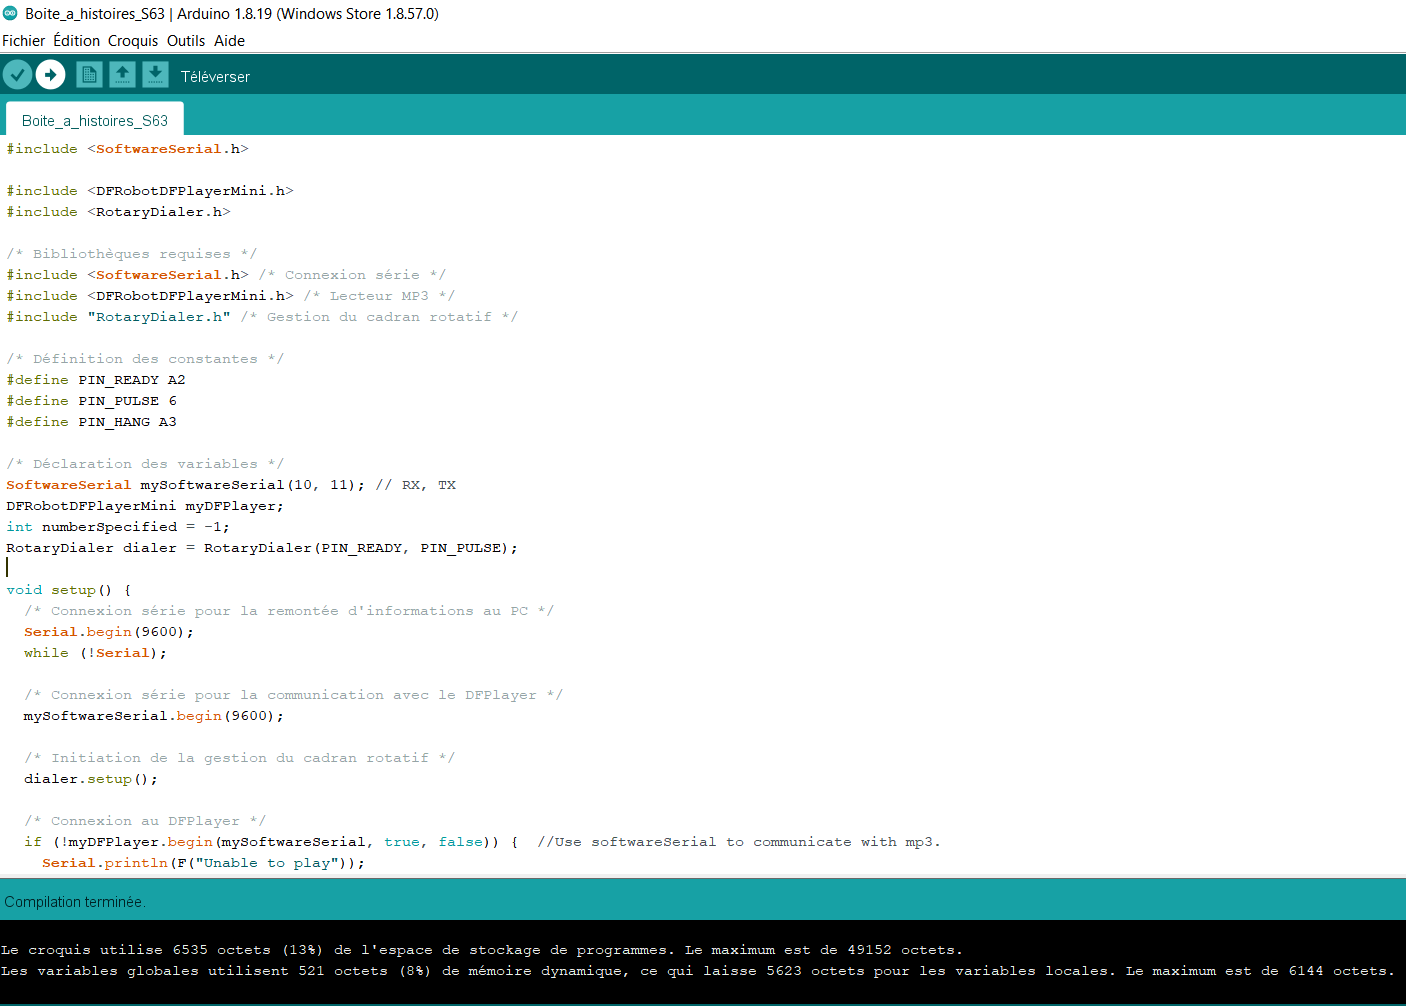Viewport: 1406px width, 1006px height.
Task: Click the Arduino logo in the title bar
Action: click(x=11, y=13)
